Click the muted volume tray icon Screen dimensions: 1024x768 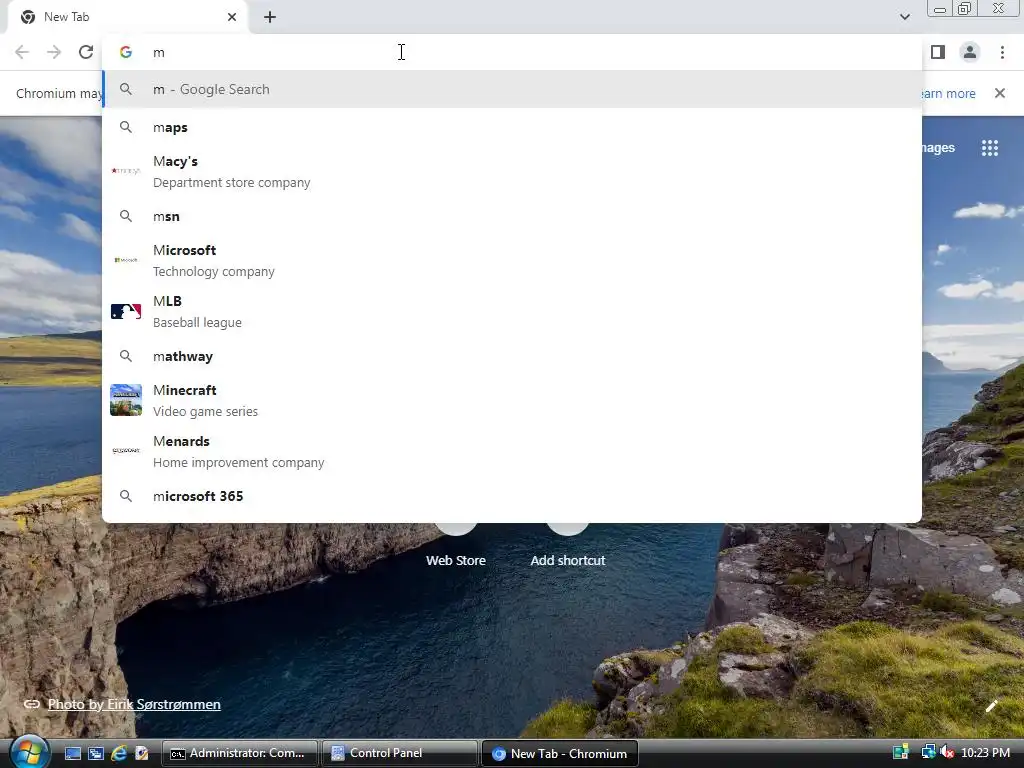[x=947, y=753]
